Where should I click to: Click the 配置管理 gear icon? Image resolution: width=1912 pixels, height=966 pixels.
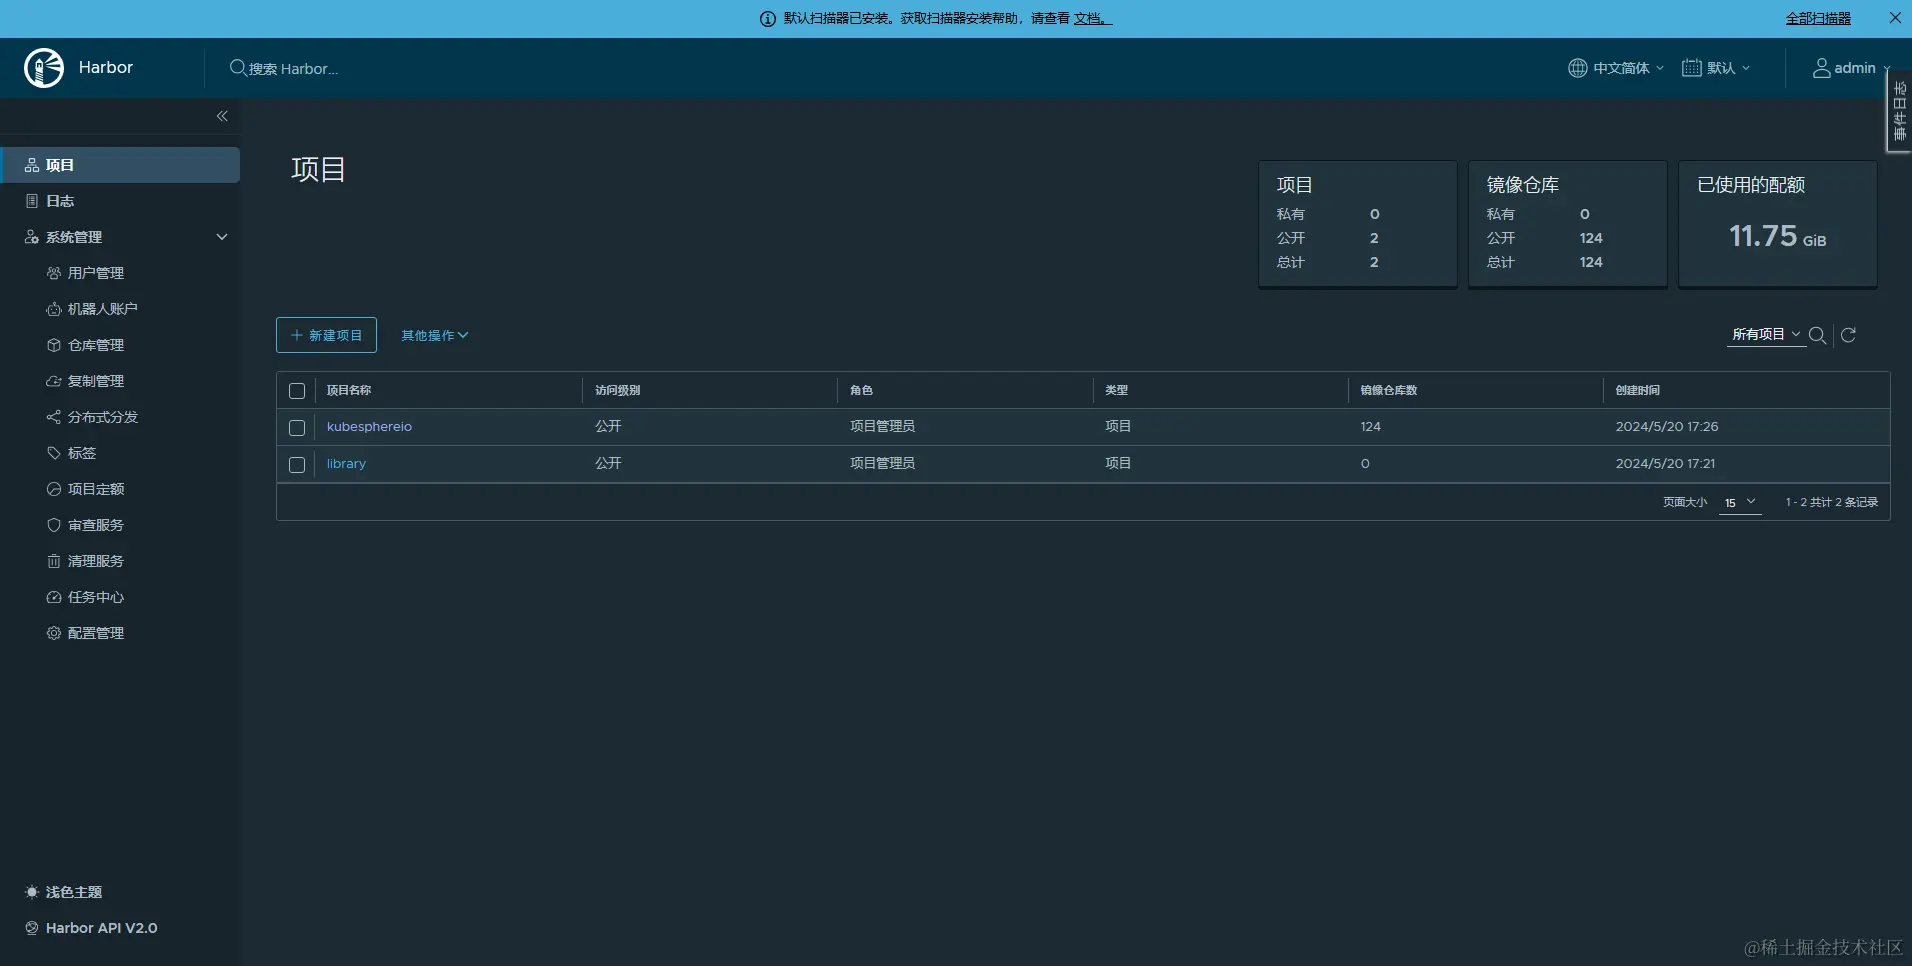coord(54,633)
